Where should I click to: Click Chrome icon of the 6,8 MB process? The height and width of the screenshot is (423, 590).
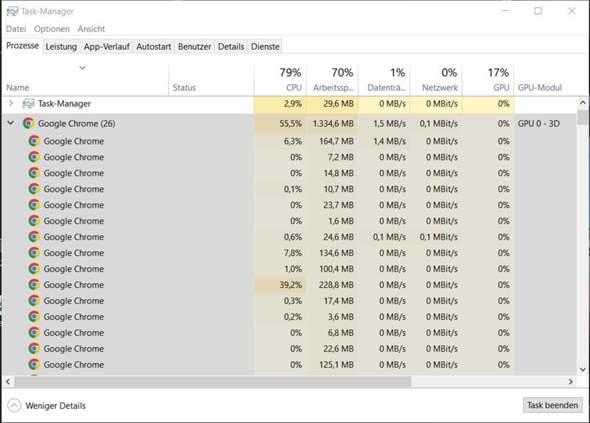pos(34,333)
